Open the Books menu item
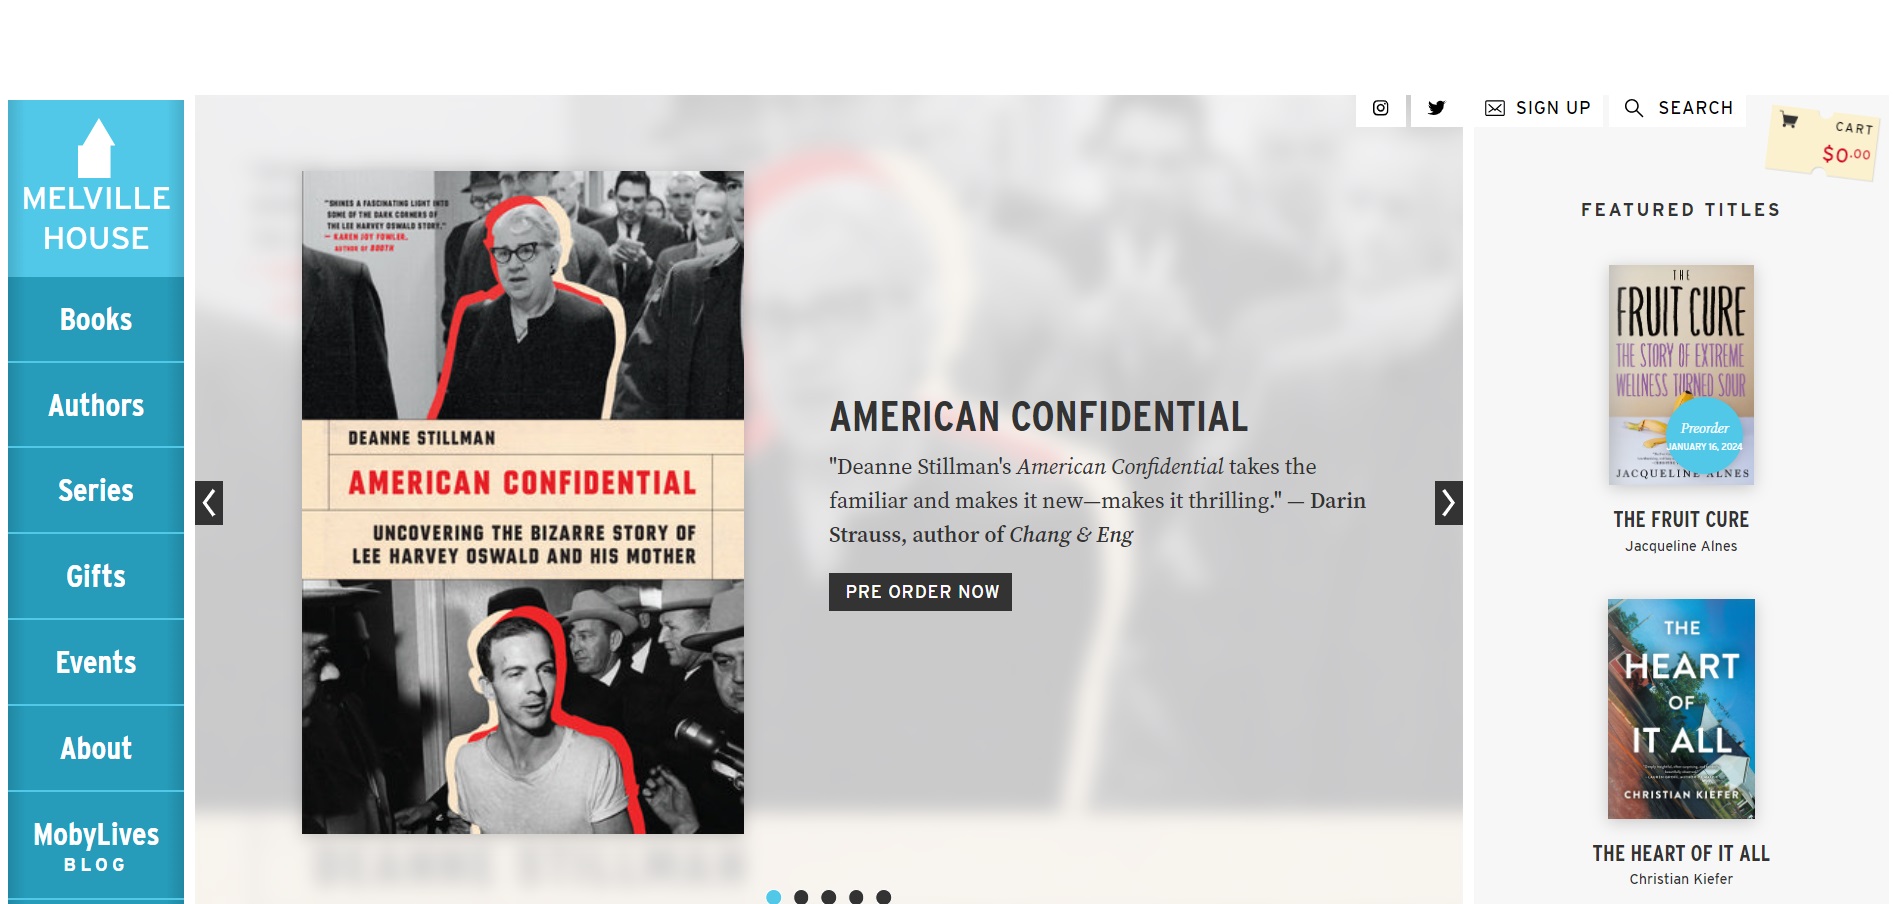Viewport: 1895px width, 904px height. click(96, 319)
